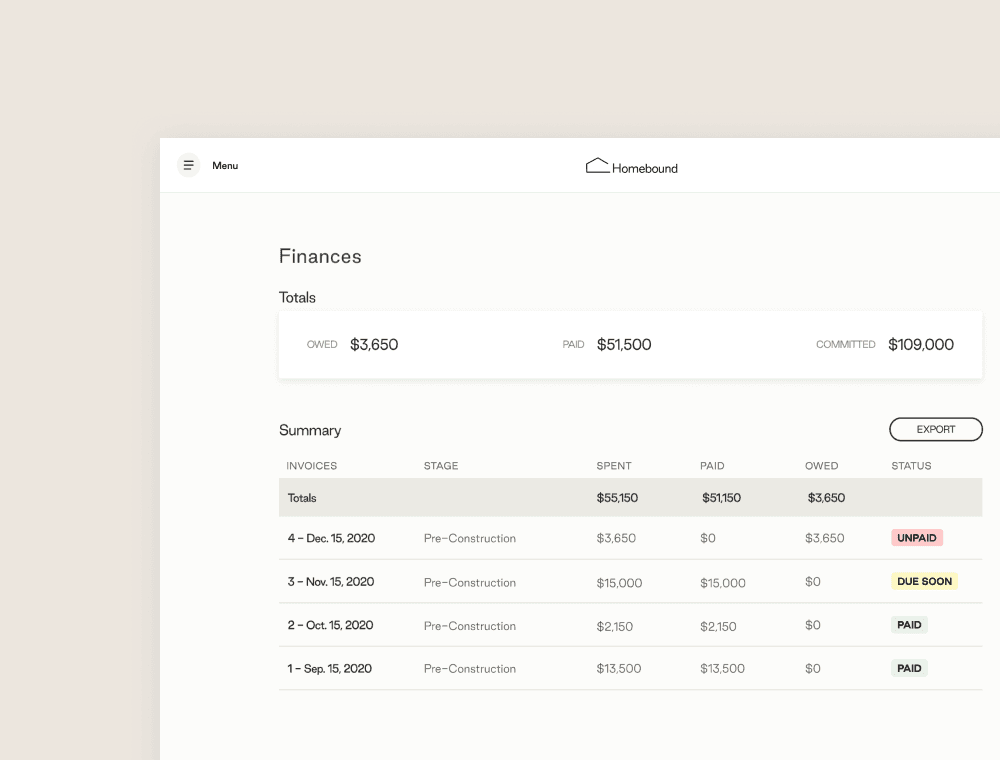Image resolution: width=1000 pixels, height=760 pixels.
Task: Click Pre-Construction stage of Oct. 15 invoice
Action: pyautogui.click(x=469, y=626)
